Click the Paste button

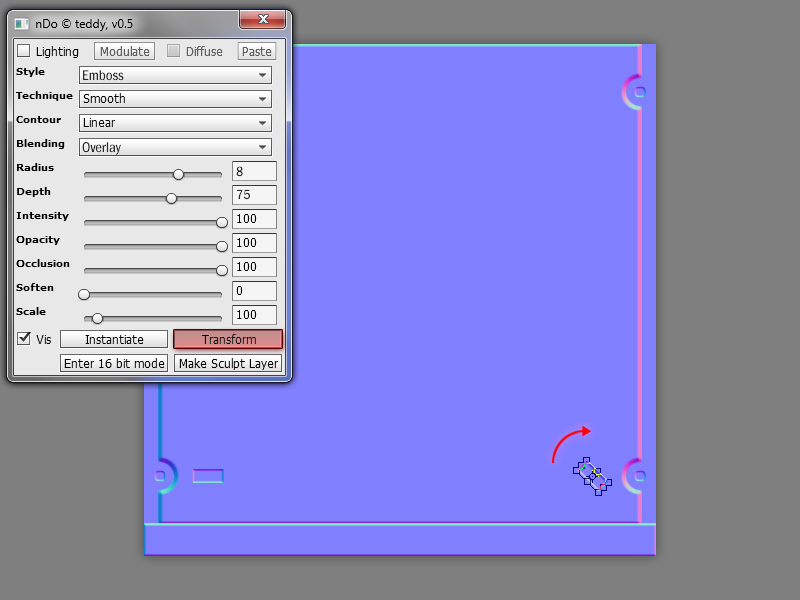click(x=257, y=51)
